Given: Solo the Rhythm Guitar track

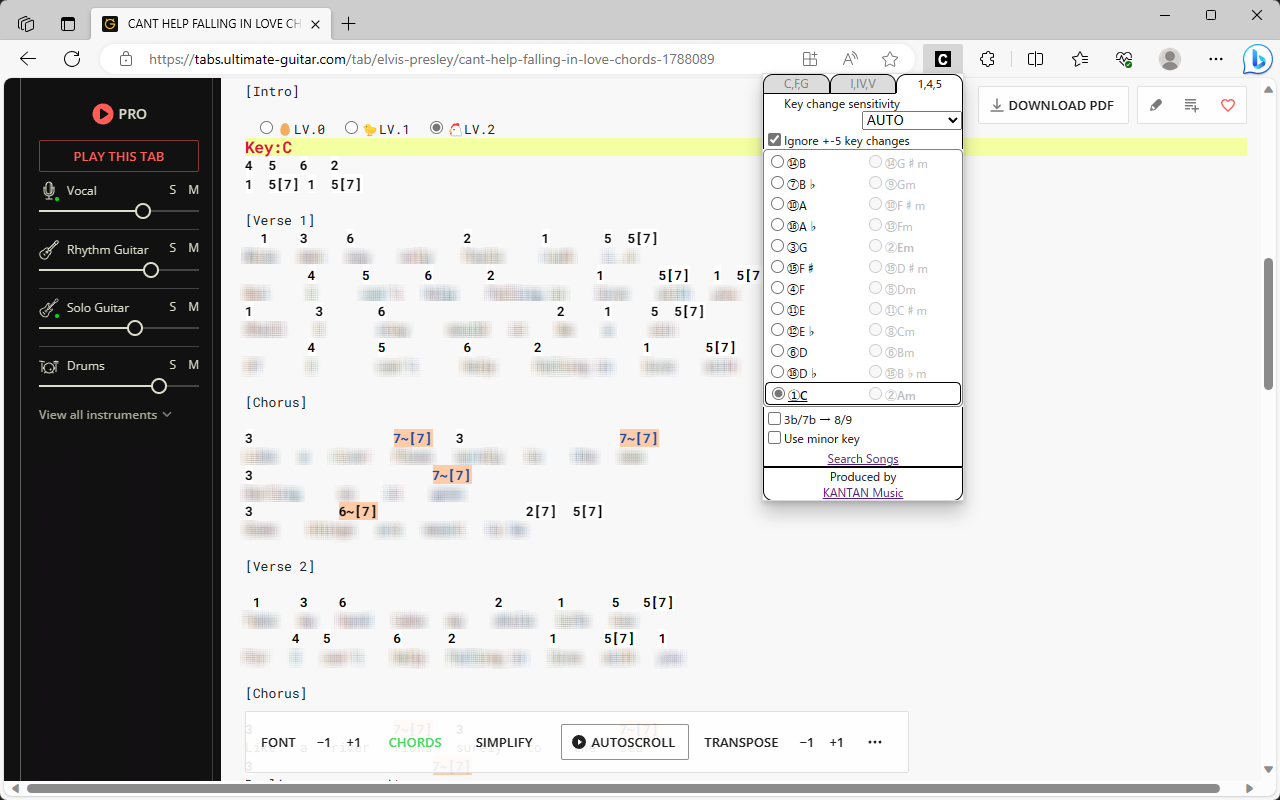Looking at the screenshot, I should pyautogui.click(x=172, y=248).
